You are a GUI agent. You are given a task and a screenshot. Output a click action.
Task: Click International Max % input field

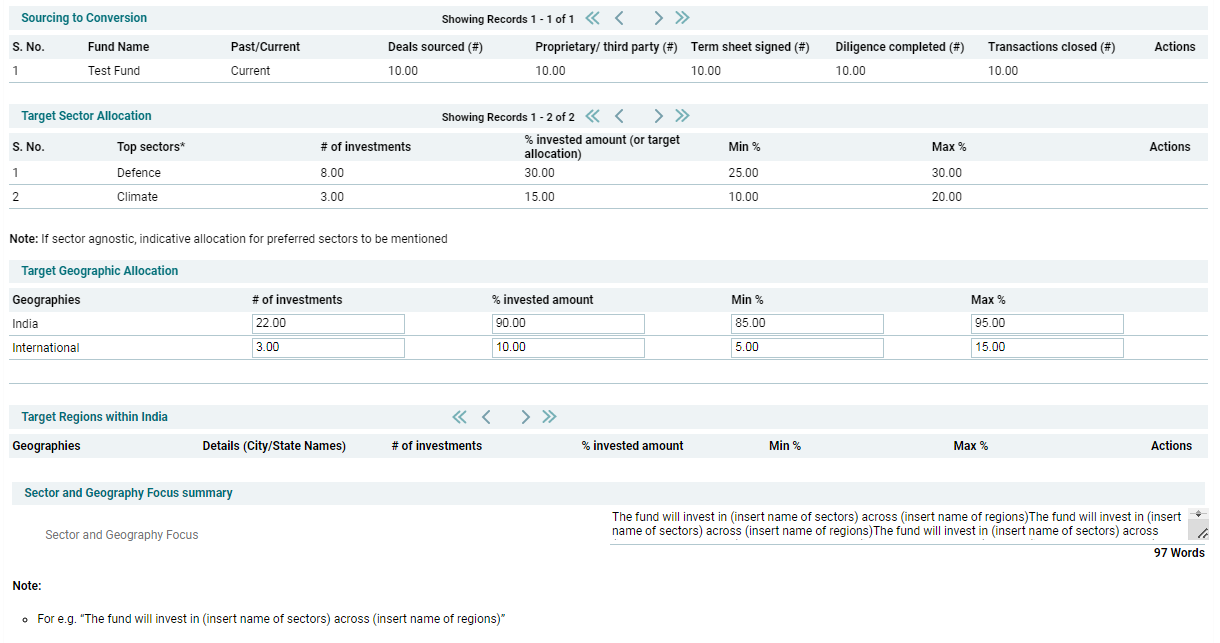[1047, 348]
